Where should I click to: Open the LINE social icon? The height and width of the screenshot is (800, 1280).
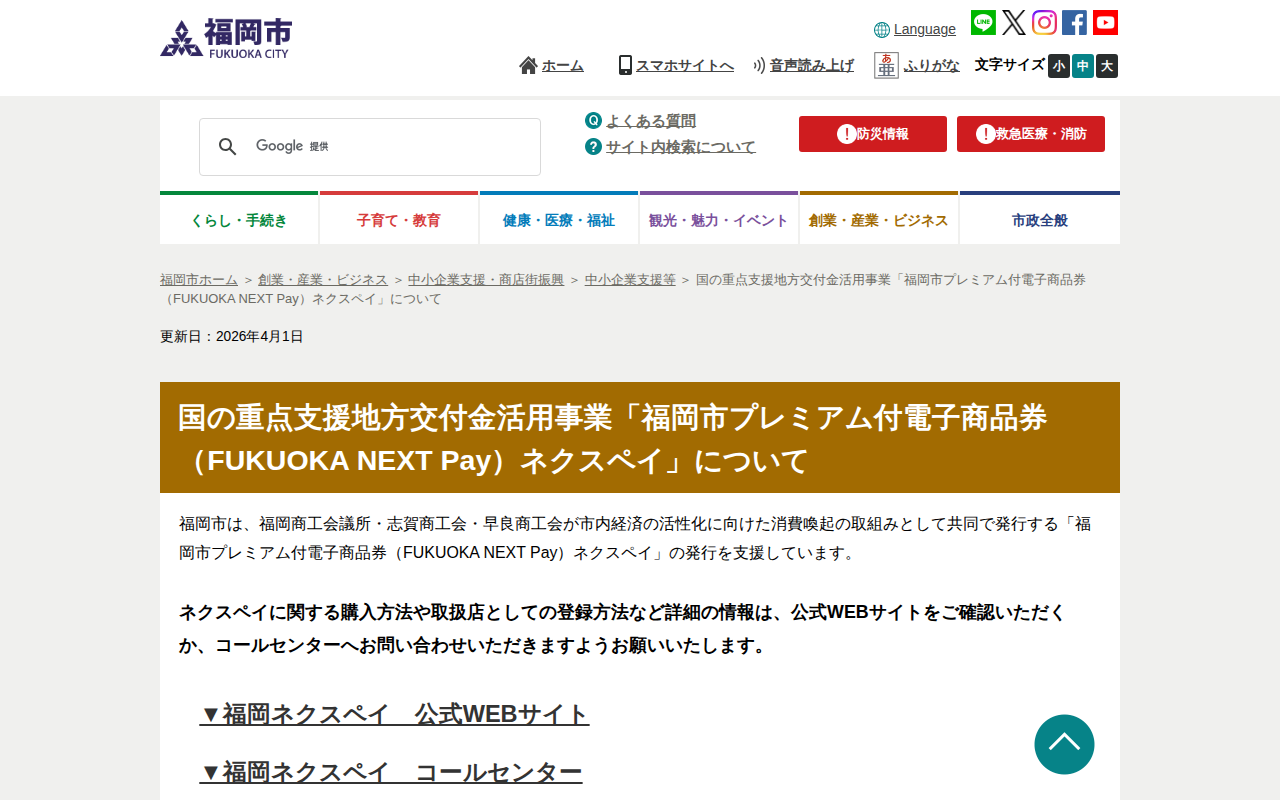(983, 22)
